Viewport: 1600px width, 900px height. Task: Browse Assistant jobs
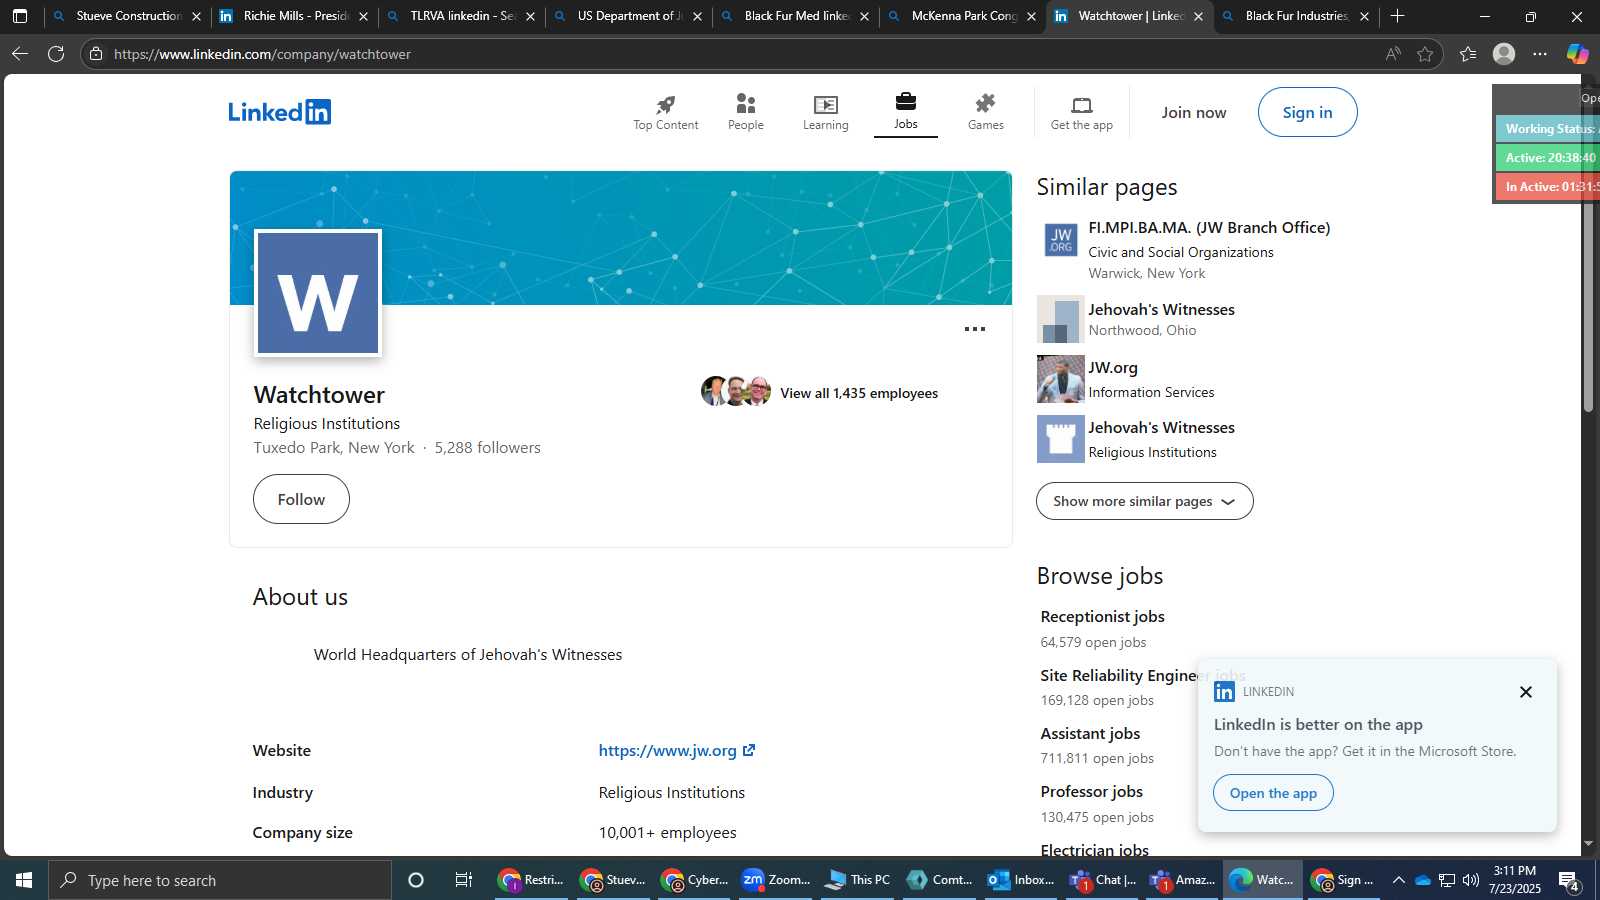tap(1090, 733)
